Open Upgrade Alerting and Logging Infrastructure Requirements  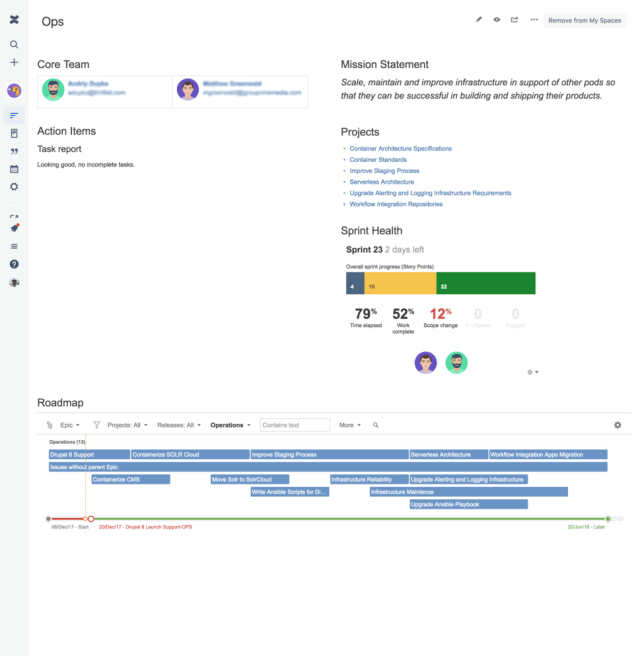tap(430, 193)
